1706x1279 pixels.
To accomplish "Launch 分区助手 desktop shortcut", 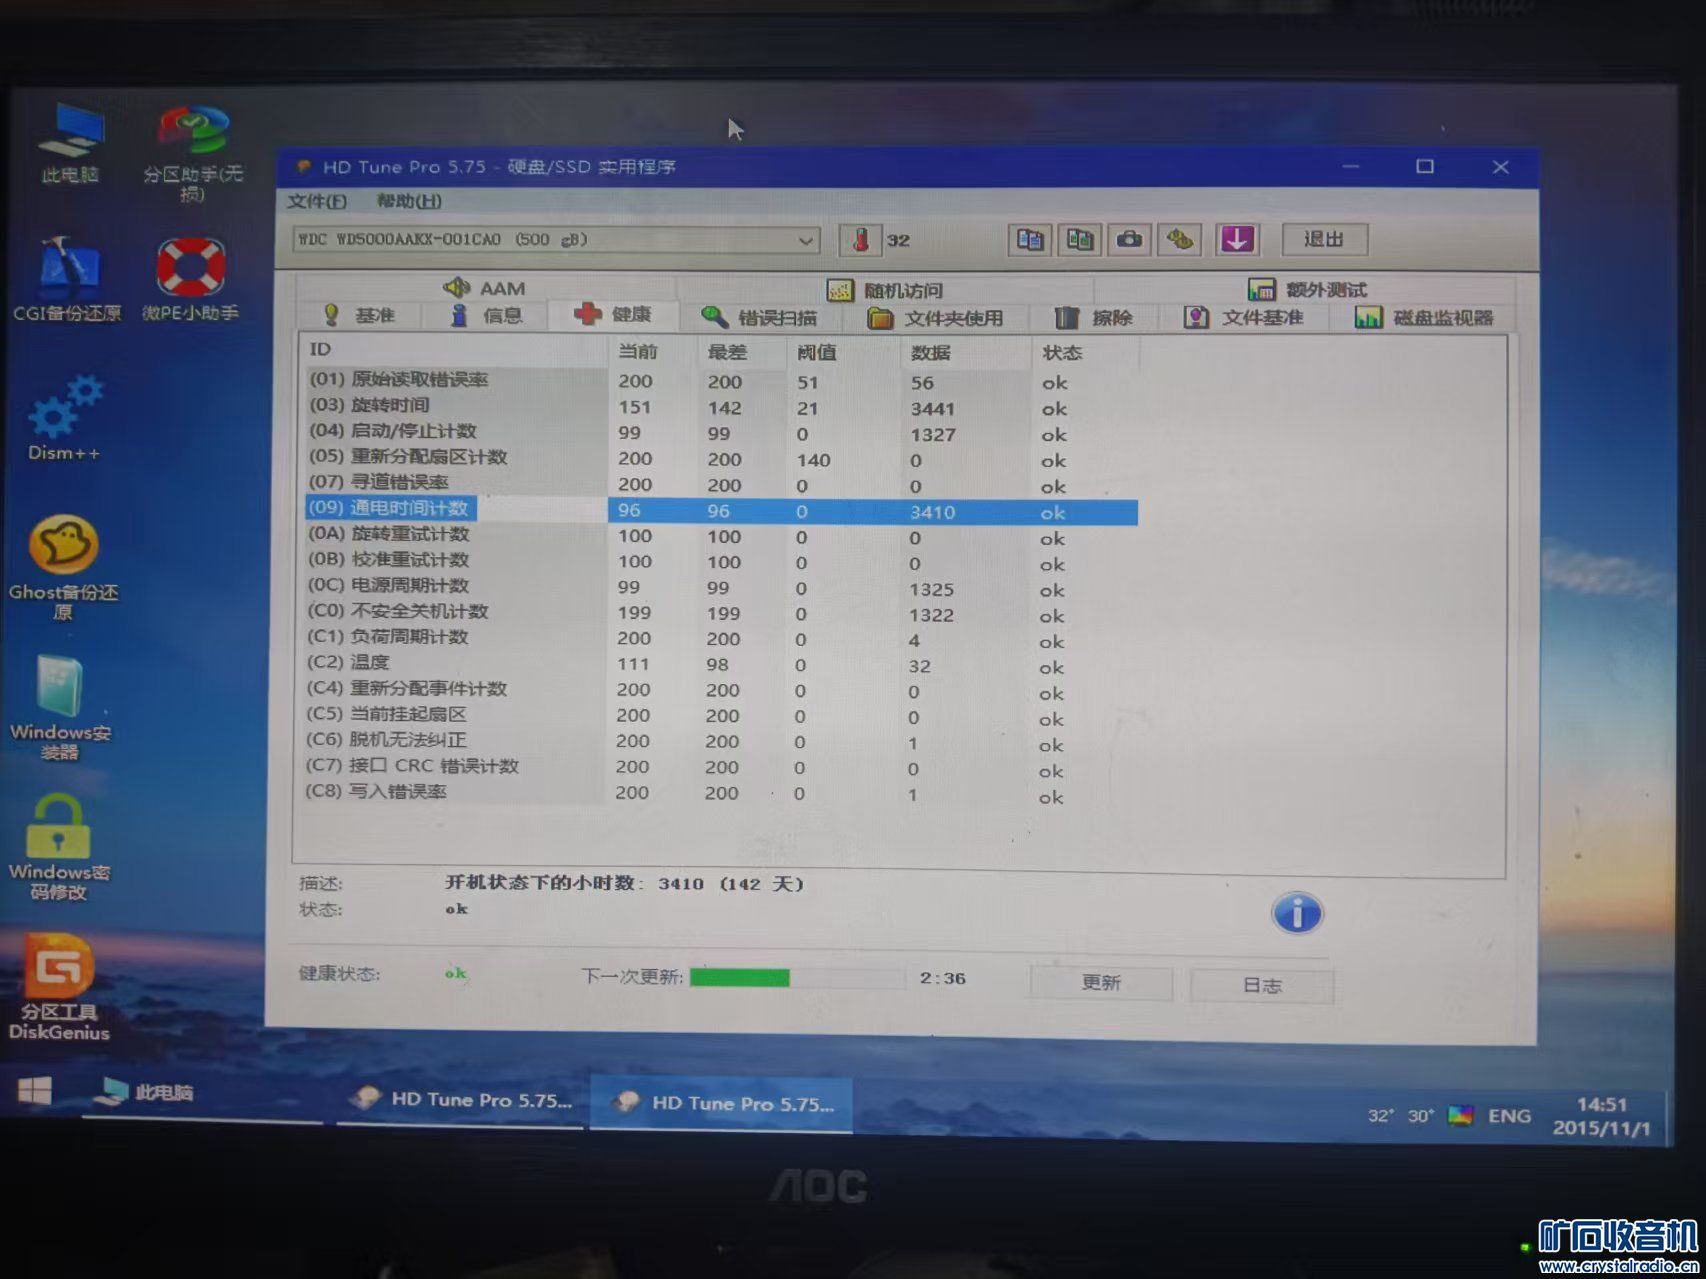I will pyautogui.click(x=193, y=152).
